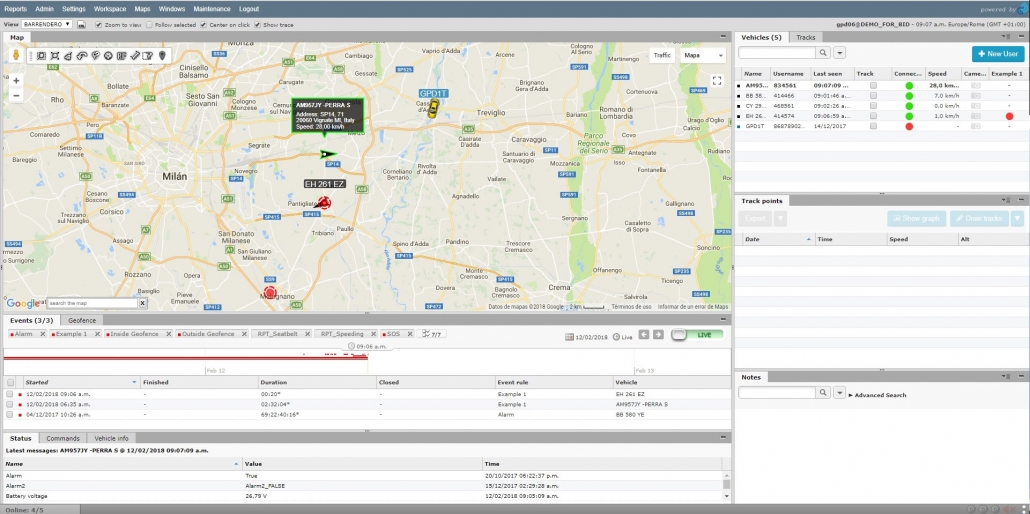Viewport: 1030px width, 514px height.
Task: Select the location pin marker tool
Action: (162, 56)
